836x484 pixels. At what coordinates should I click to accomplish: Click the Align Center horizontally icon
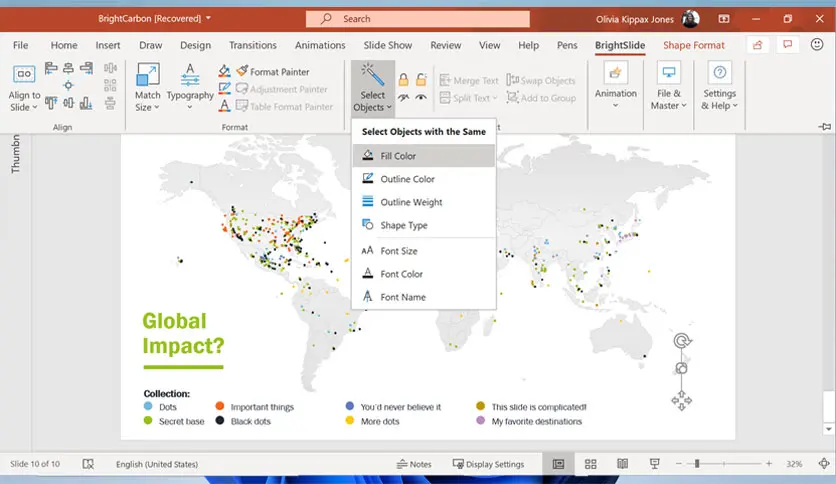[68, 68]
